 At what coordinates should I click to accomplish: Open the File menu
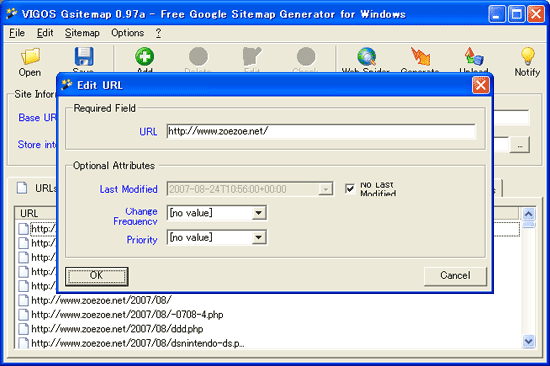coord(17,33)
